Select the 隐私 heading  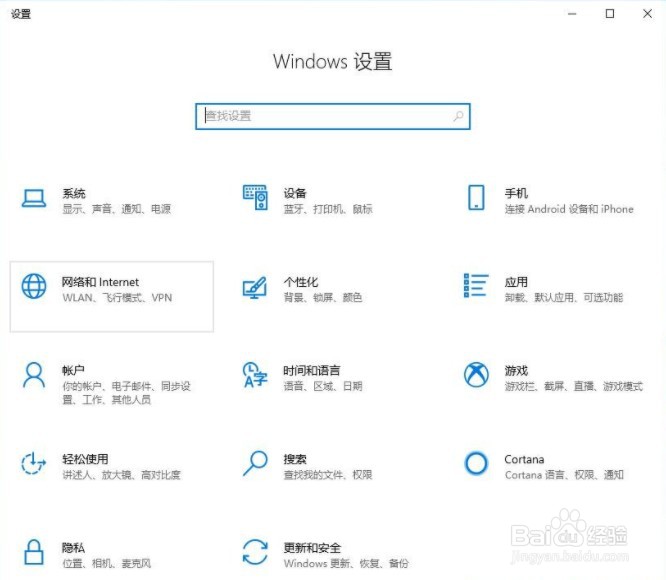tap(73, 548)
